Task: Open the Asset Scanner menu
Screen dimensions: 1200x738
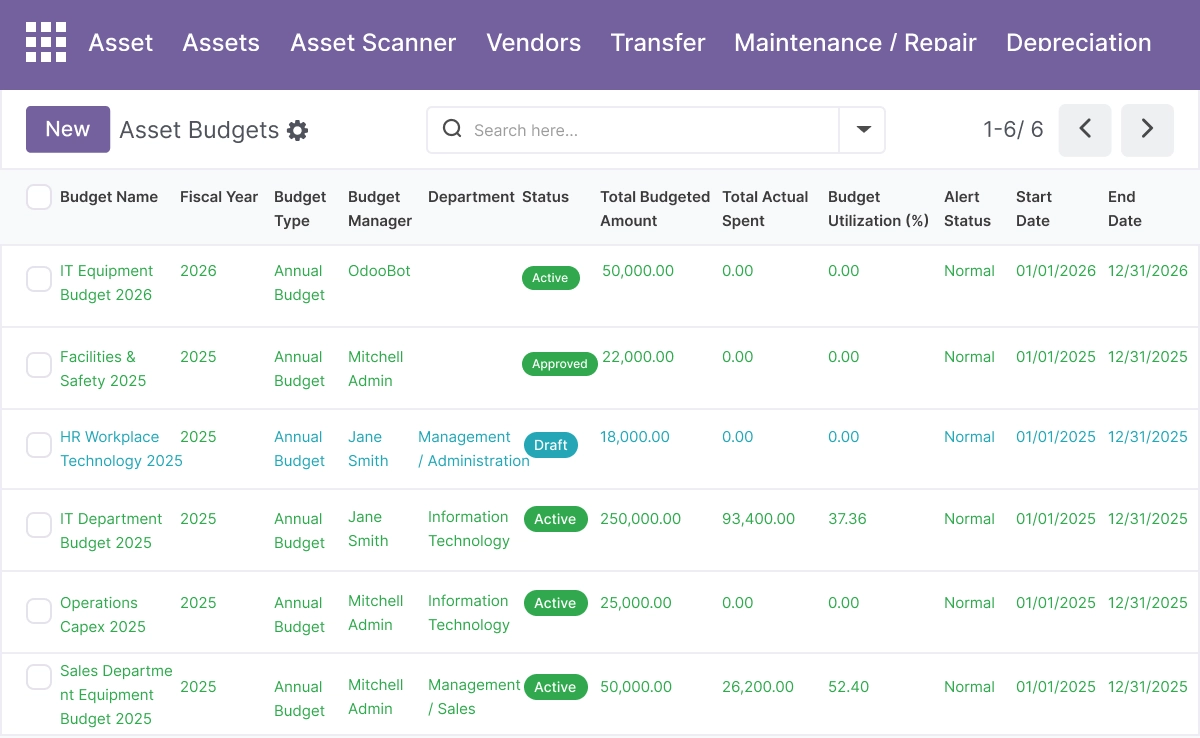Action: tap(373, 43)
